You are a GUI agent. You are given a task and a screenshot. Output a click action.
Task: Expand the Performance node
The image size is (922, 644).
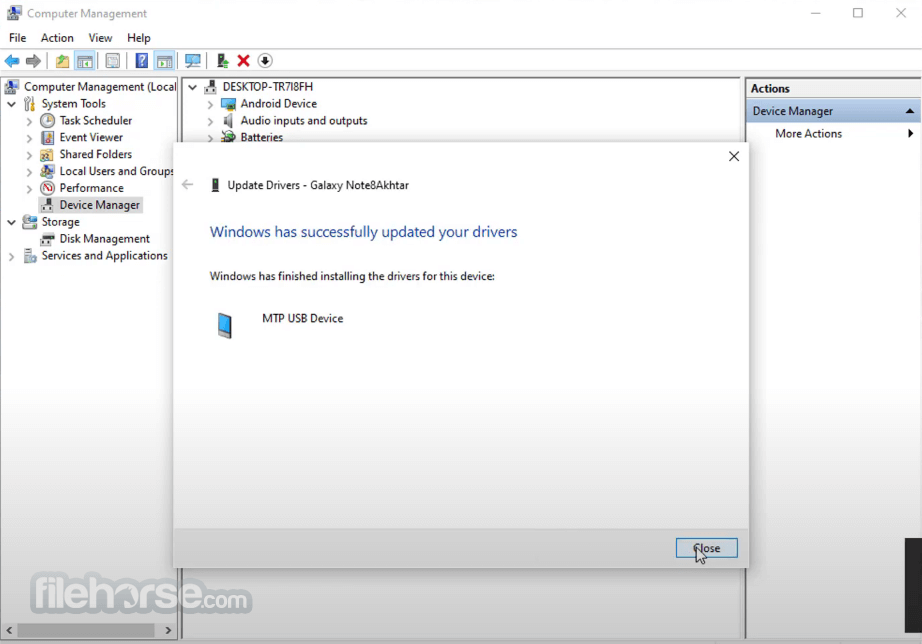coord(29,189)
